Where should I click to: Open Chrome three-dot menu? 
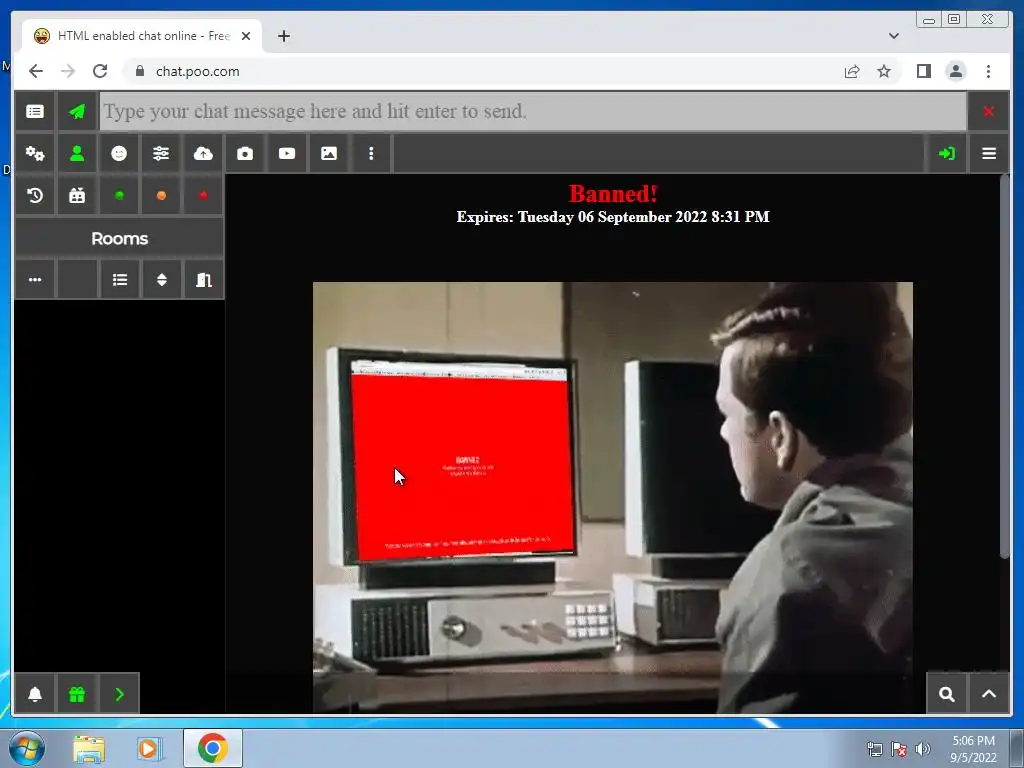988,71
